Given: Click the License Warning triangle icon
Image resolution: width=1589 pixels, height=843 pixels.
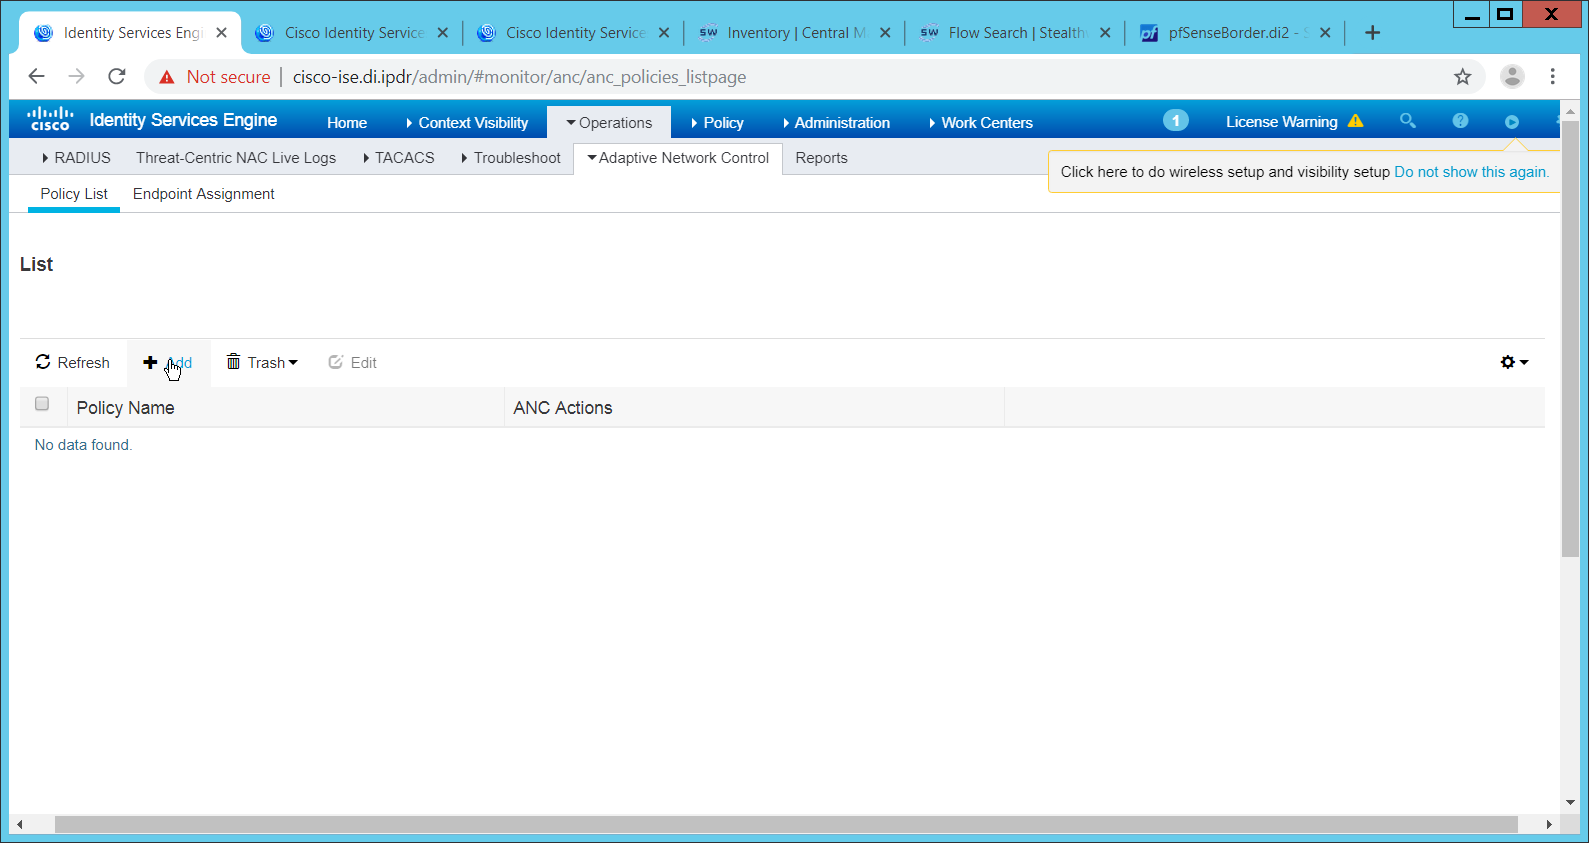Looking at the screenshot, I should (x=1355, y=121).
